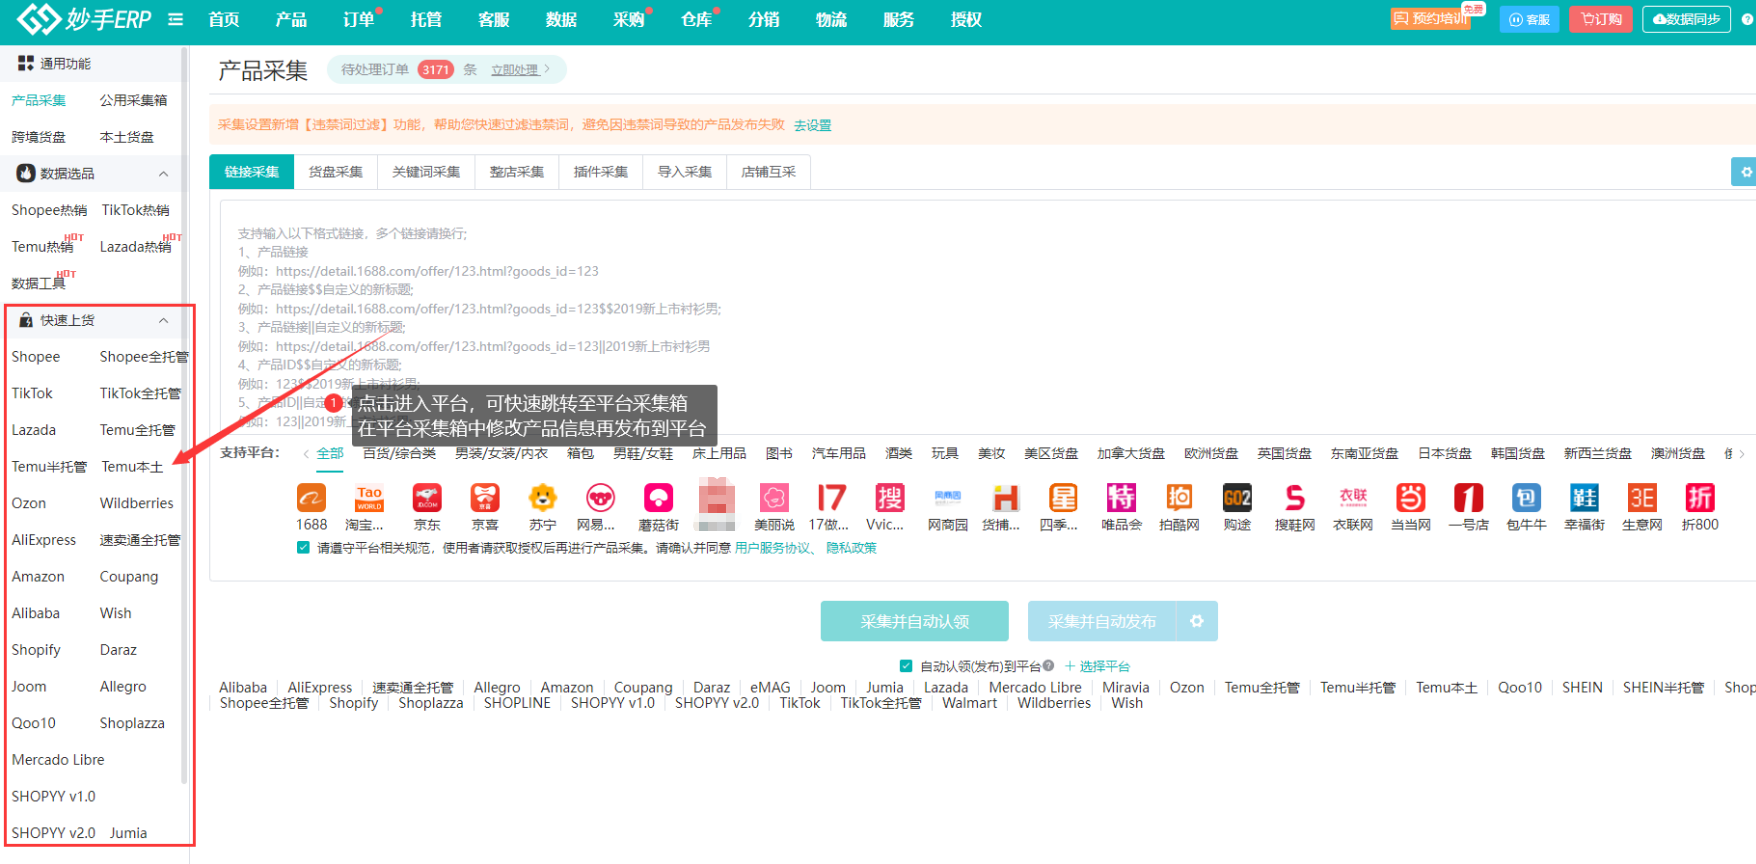Select the 蘑菇街 platform icon
This screenshot has height=864, width=1756.
(658, 497)
